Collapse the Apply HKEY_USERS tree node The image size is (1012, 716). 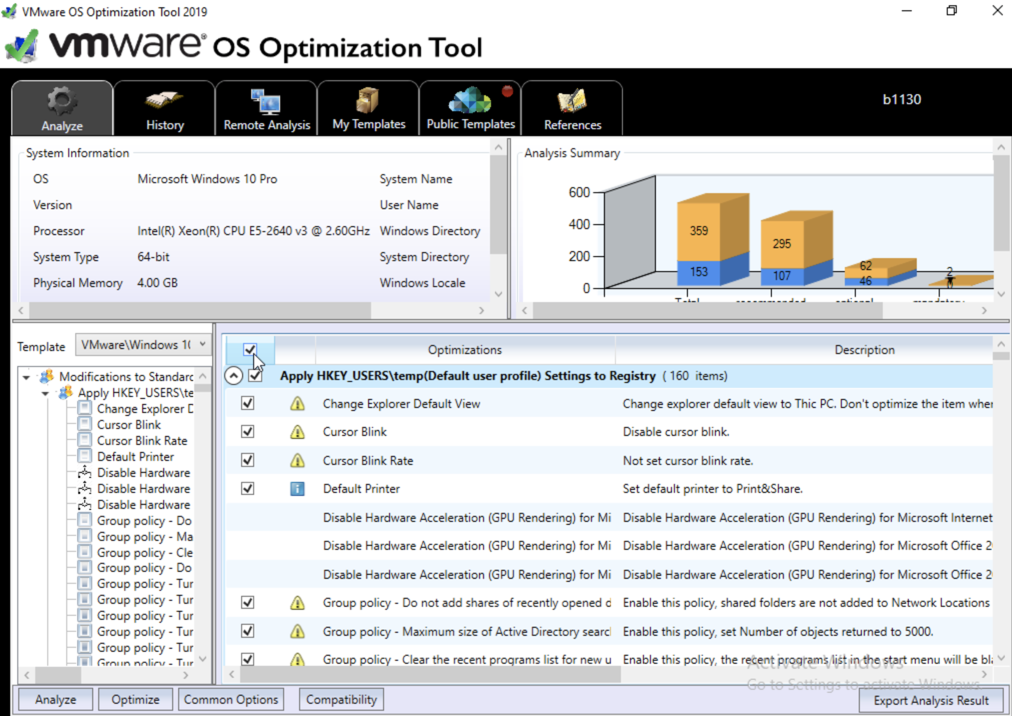point(45,393)
